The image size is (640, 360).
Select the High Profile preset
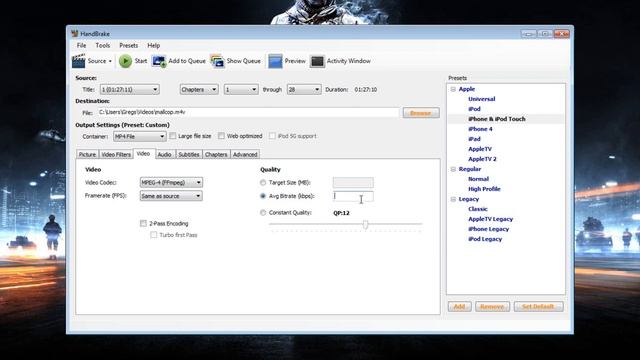[x=484, y=189]
